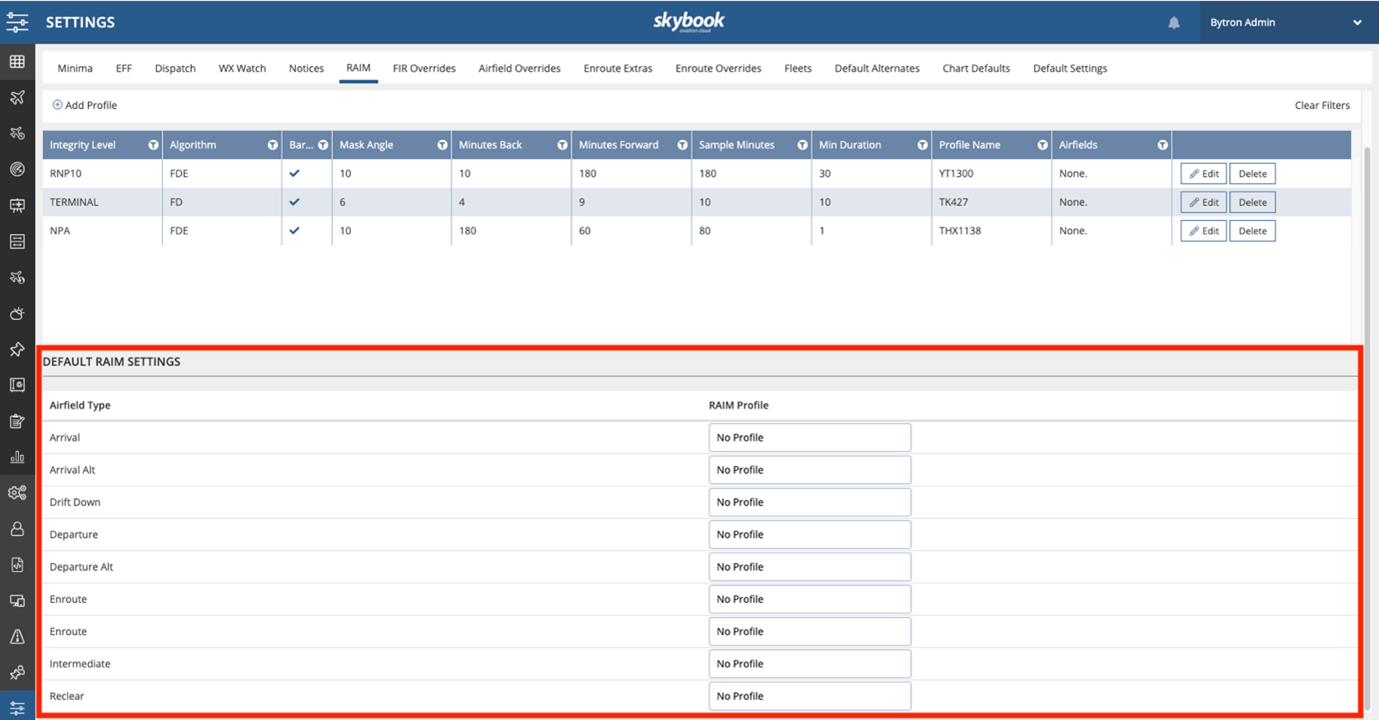
Task: Filter the Integrity Level column
Action: [153, 145]
